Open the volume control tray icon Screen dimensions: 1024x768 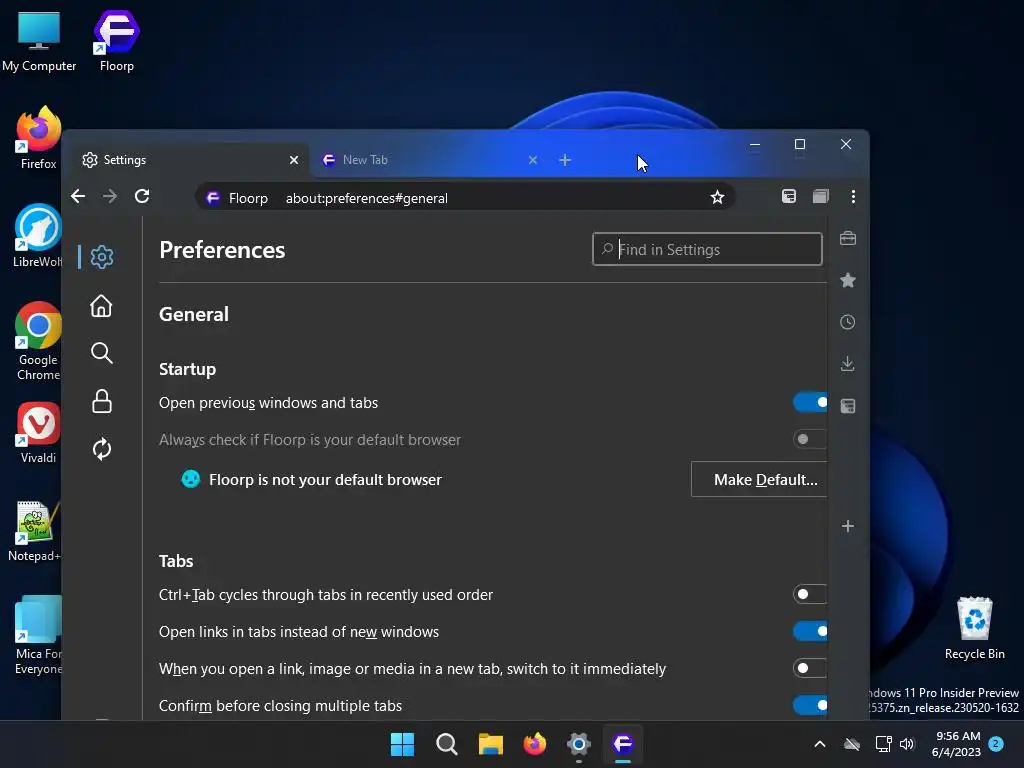pyautogui.click(x=907, y=744)
